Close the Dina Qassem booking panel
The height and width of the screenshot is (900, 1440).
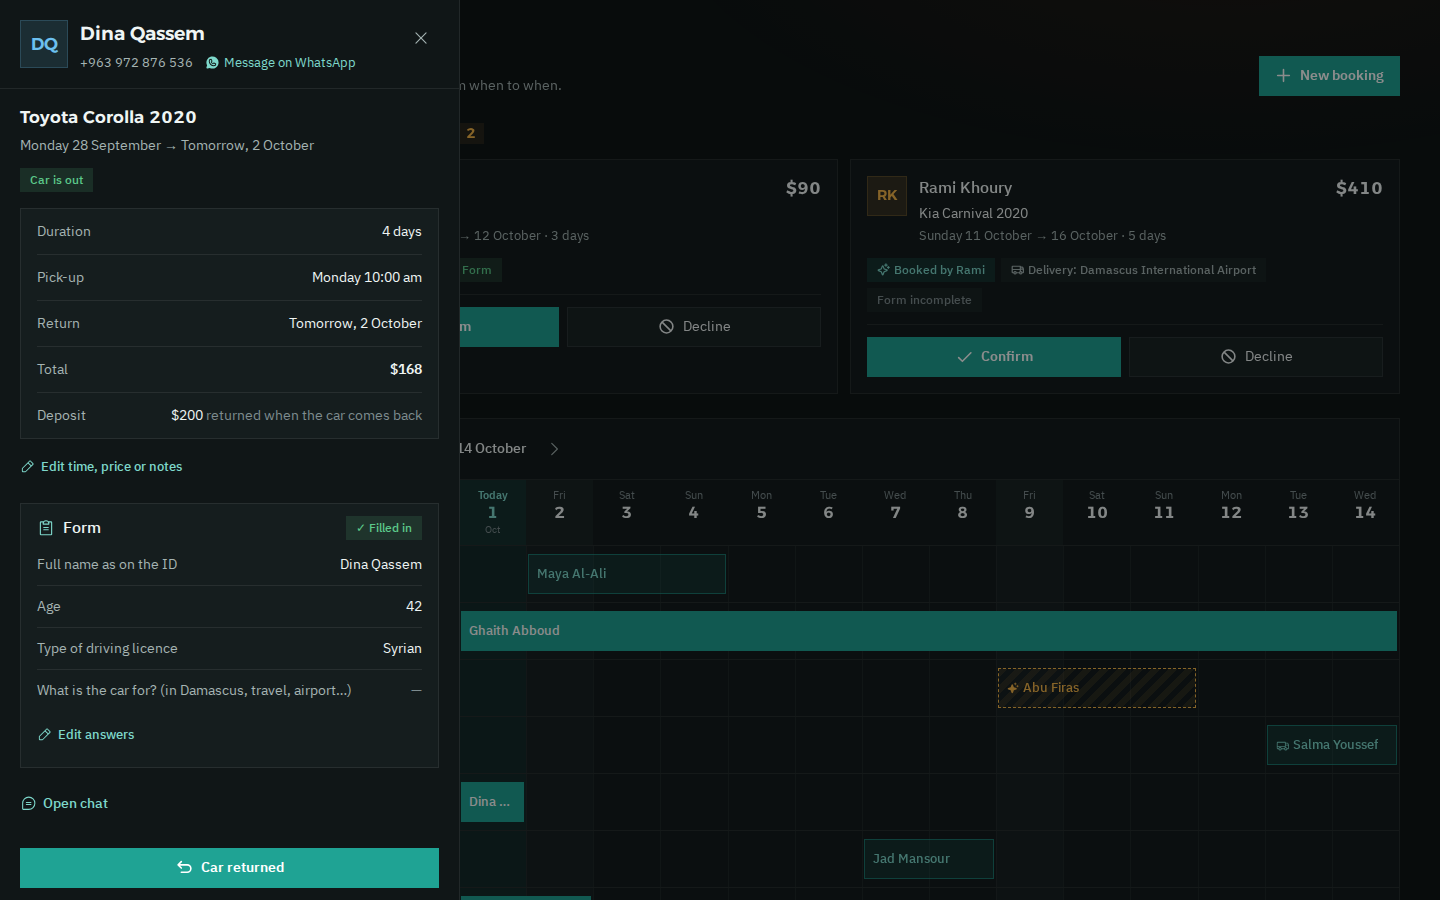pos(421,38)
